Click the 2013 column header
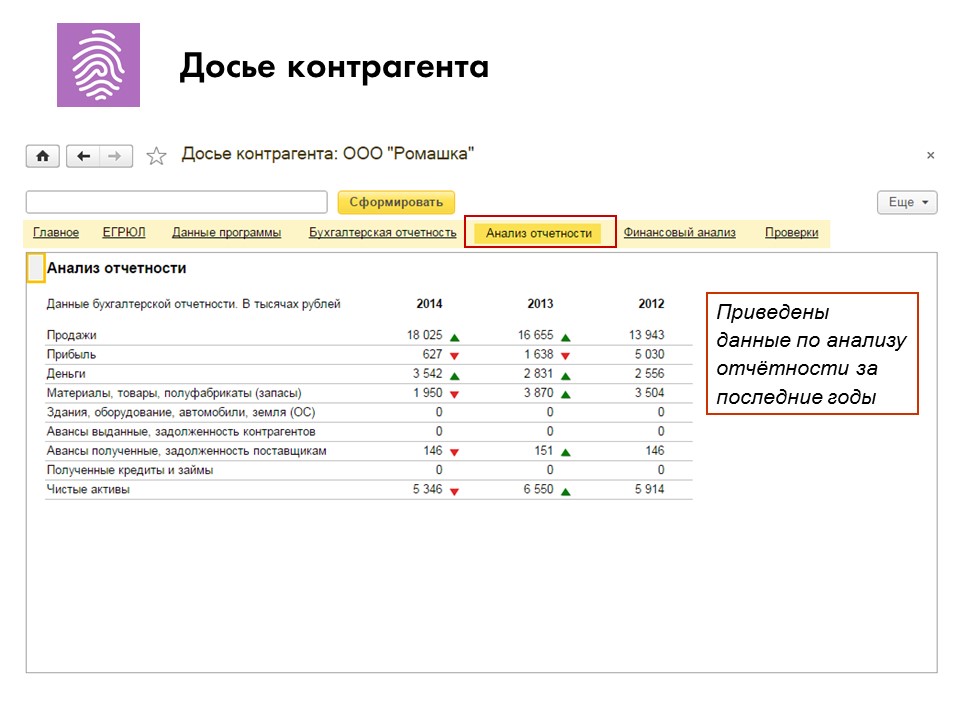Image resolution: width=960 pixels, height=720 pixels. 540,304
